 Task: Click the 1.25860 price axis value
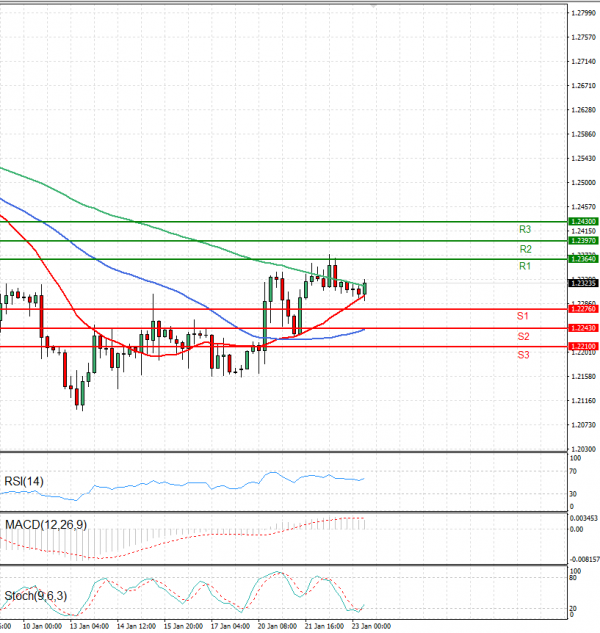[x=583, y=134]
